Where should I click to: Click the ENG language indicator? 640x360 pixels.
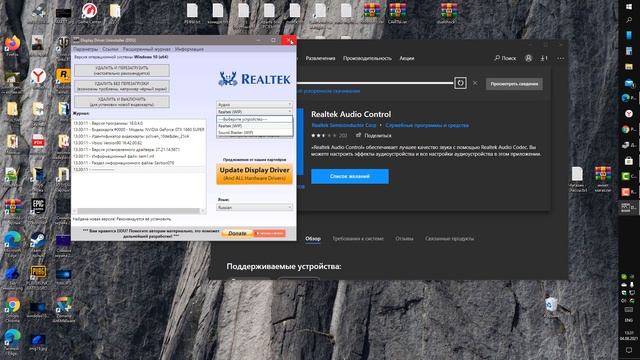[629, 320]
